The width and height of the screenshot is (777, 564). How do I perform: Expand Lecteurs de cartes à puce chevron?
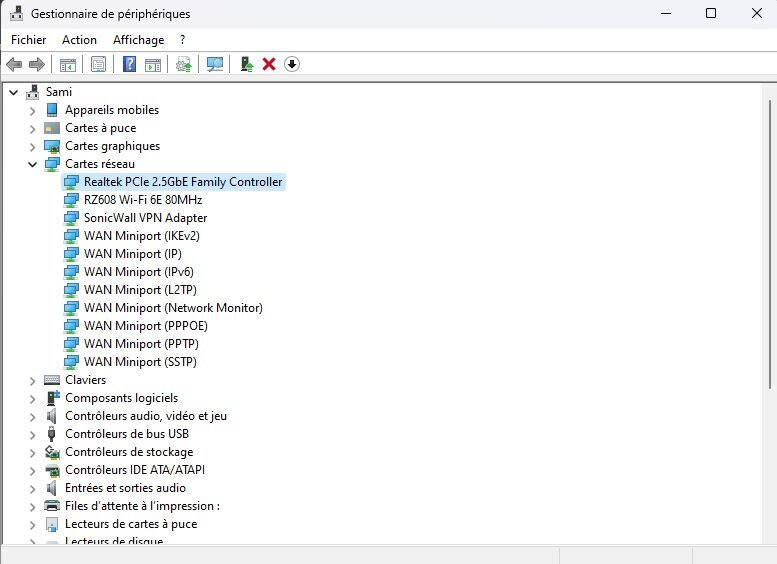(33, 525)
